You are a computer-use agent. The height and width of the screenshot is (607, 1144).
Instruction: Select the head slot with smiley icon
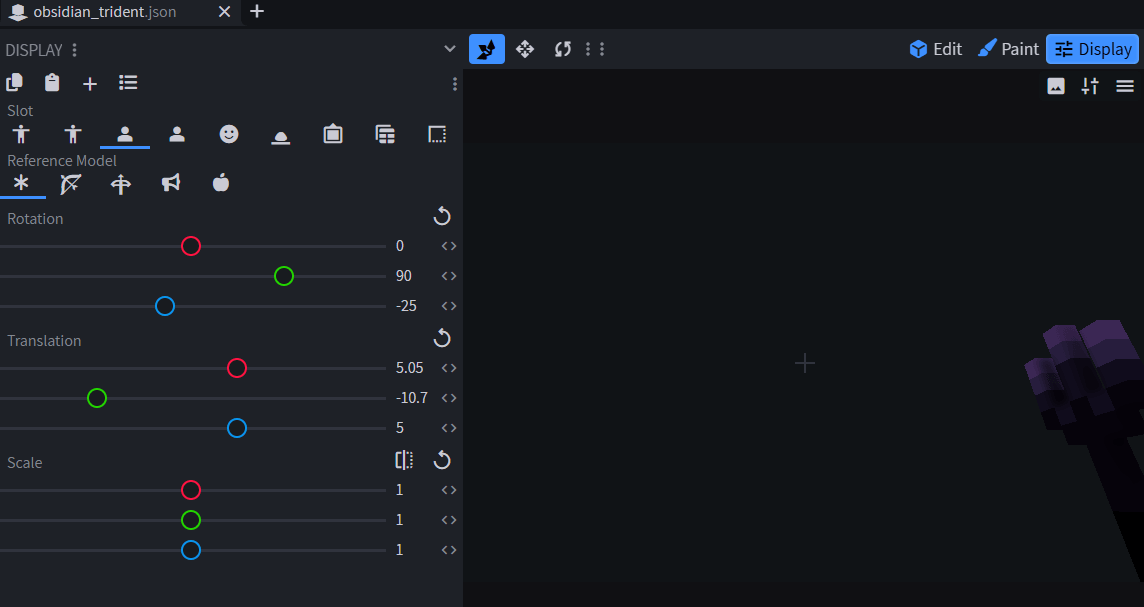pos(229,134)
